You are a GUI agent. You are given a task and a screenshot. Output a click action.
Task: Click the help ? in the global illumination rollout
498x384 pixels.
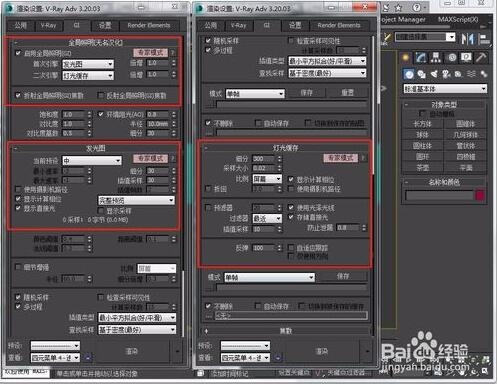click(173, 53)
